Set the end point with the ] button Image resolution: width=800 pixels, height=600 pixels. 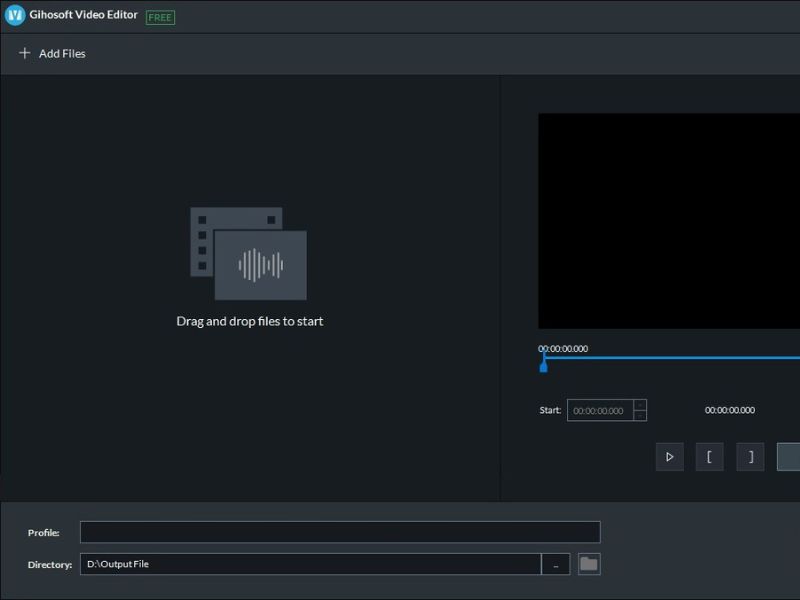[x=750, y=457]
